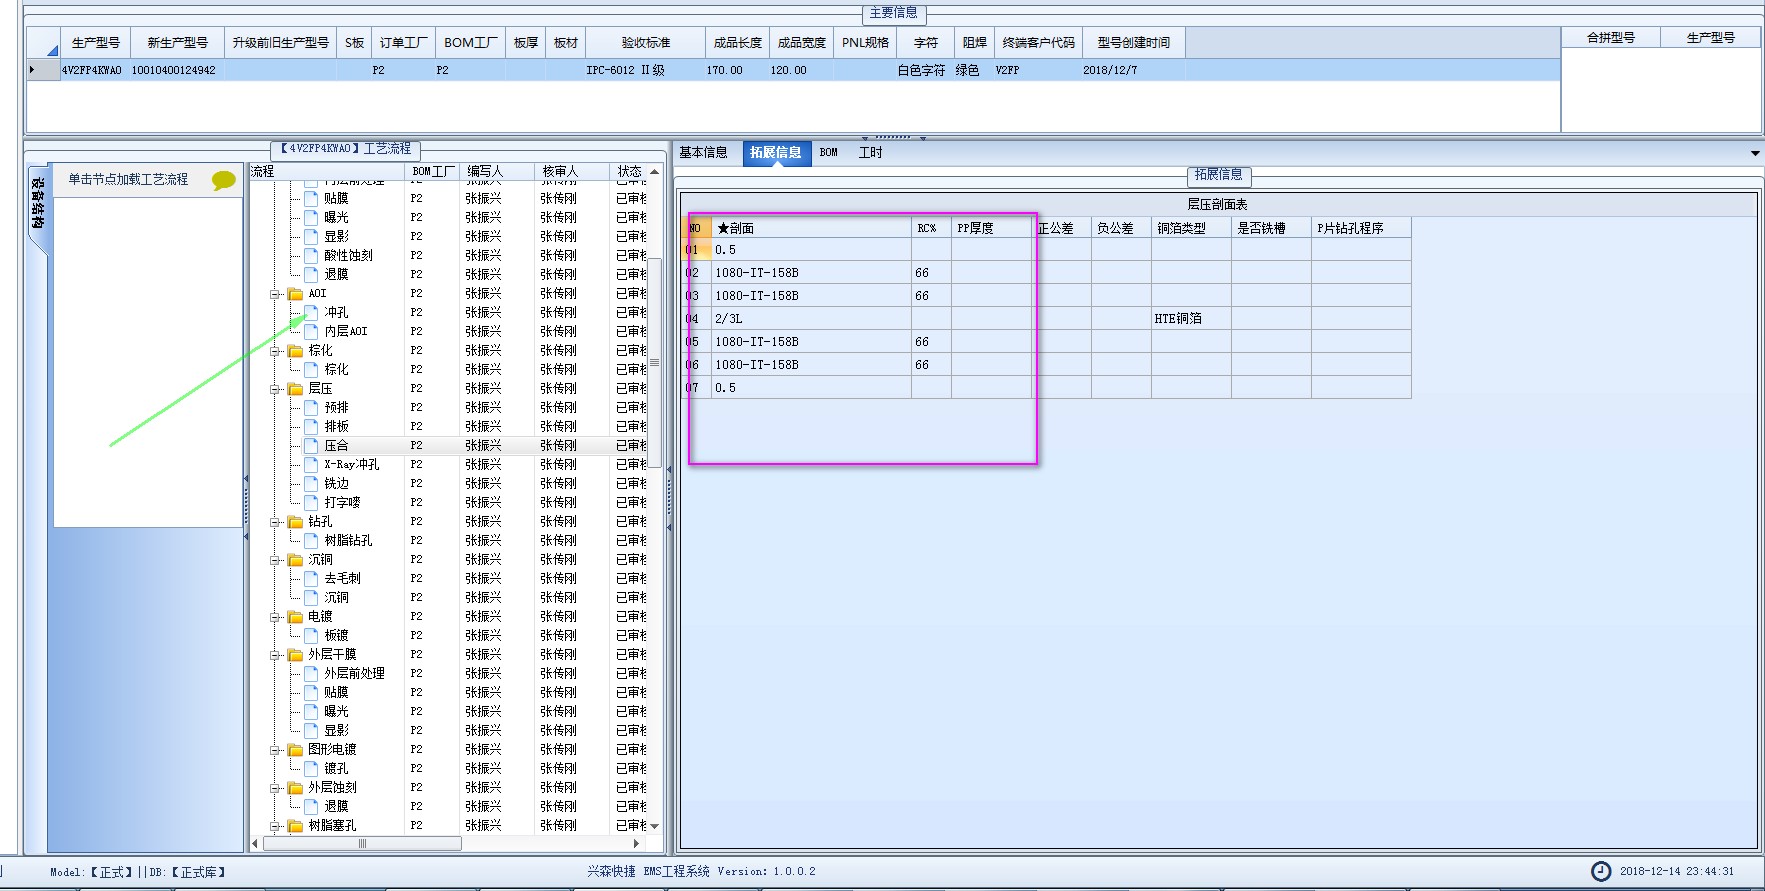
Task: Collapse the 棕化 folder node
Action: click(x=275, y=351)
